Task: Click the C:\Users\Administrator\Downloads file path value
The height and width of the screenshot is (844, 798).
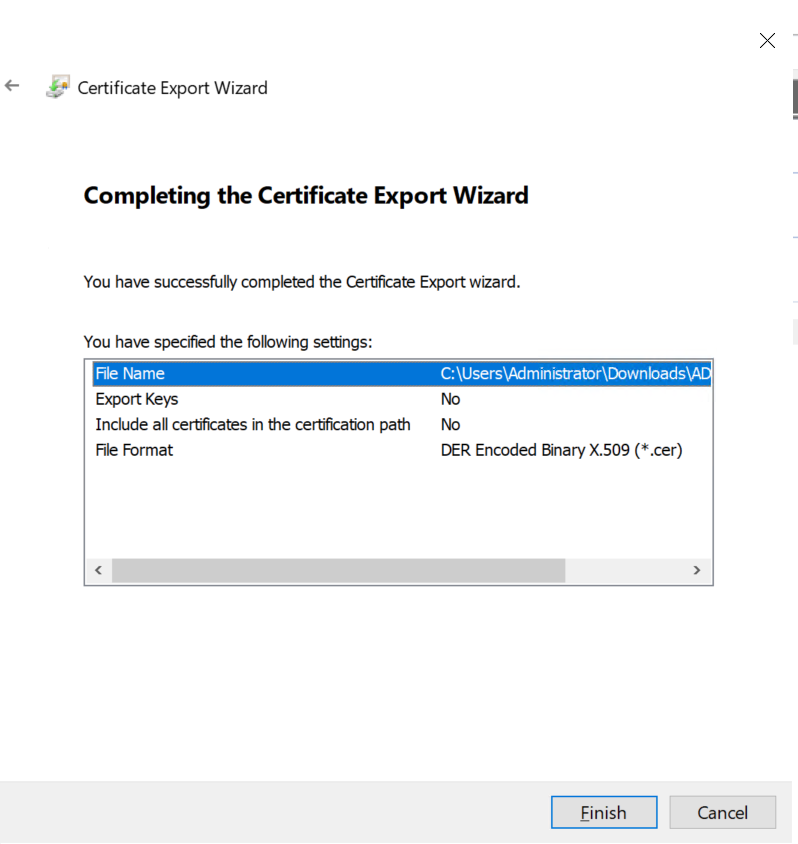Action: tap(575, 374)
